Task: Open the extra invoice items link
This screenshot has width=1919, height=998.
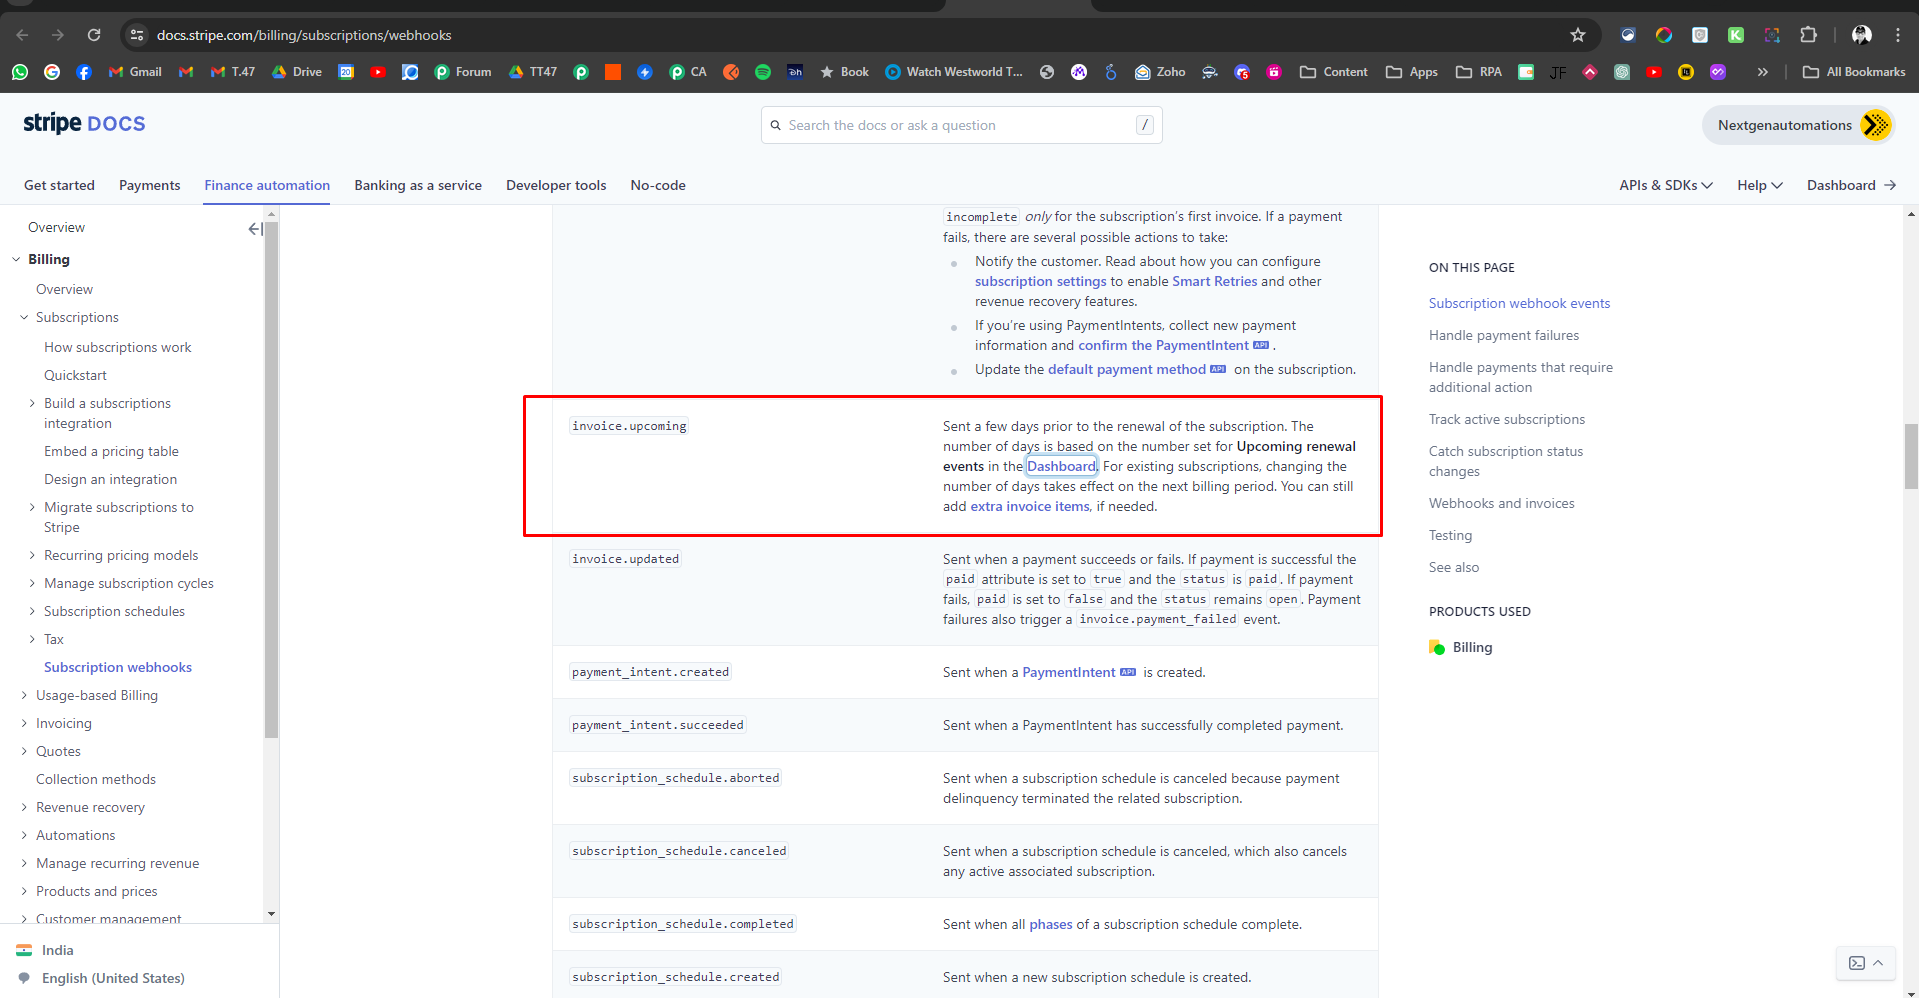Action: [1030, 506]
